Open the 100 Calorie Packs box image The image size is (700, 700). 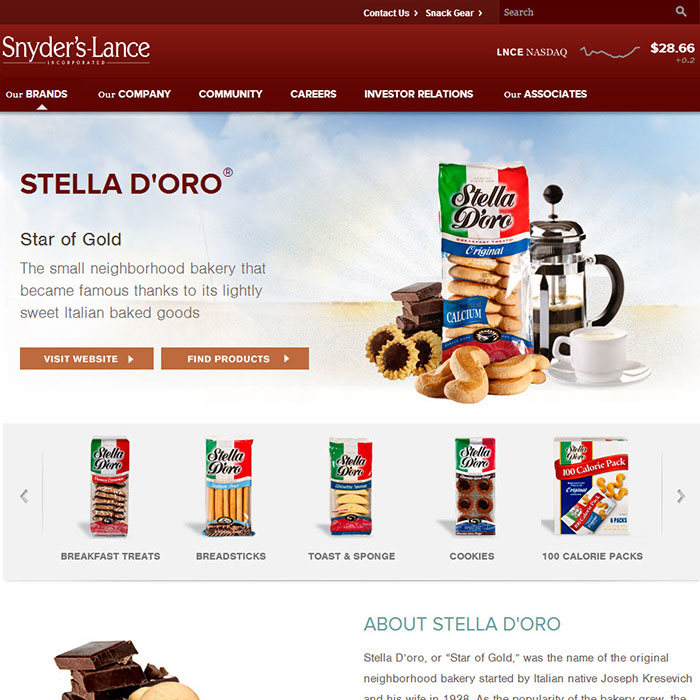click(x=591, y=486)
